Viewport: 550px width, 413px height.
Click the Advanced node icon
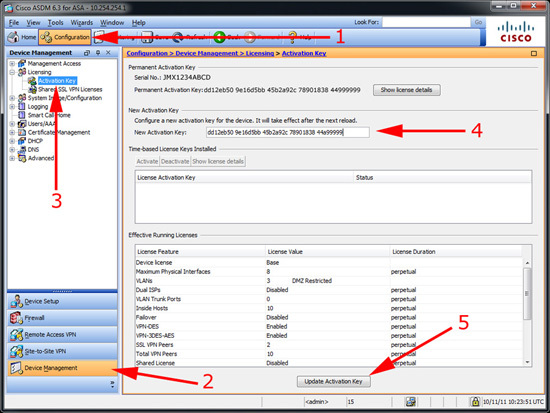click(22, 158)
